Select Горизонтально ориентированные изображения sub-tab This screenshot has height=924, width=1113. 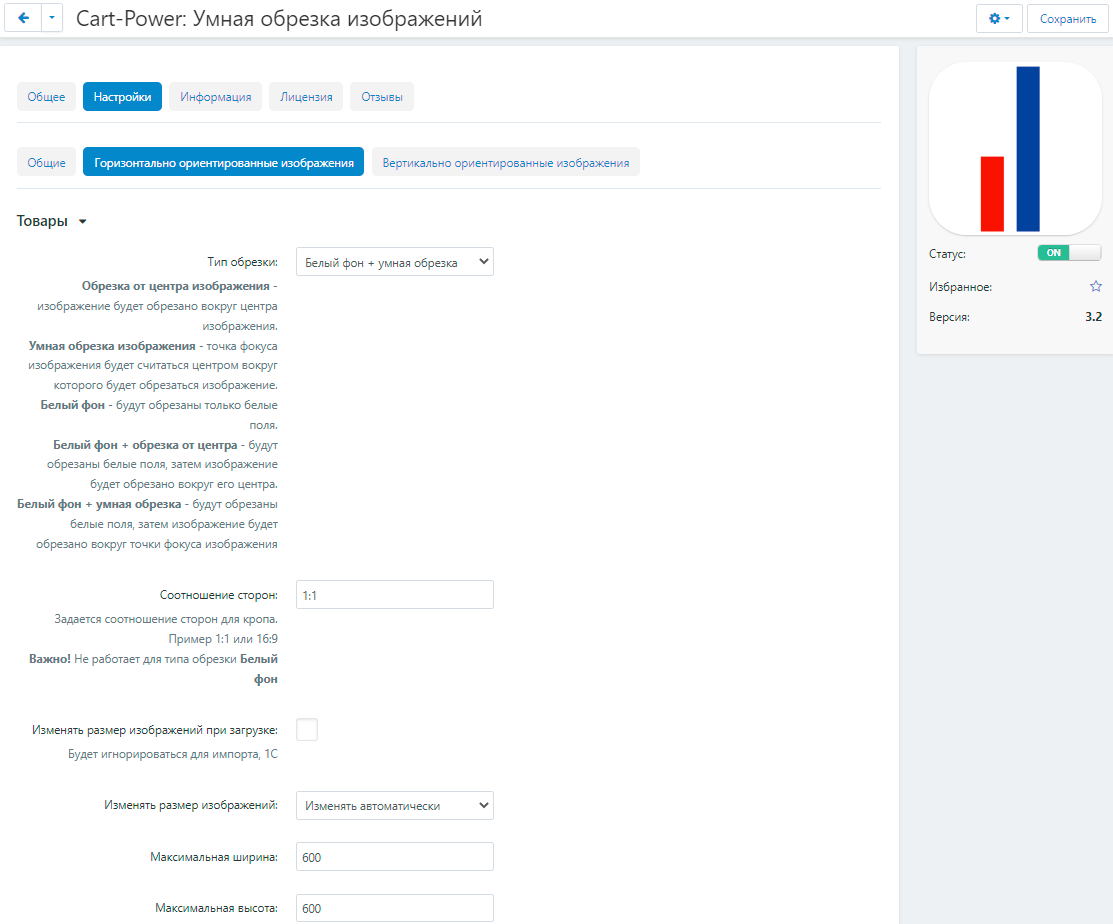pos(224,163)
